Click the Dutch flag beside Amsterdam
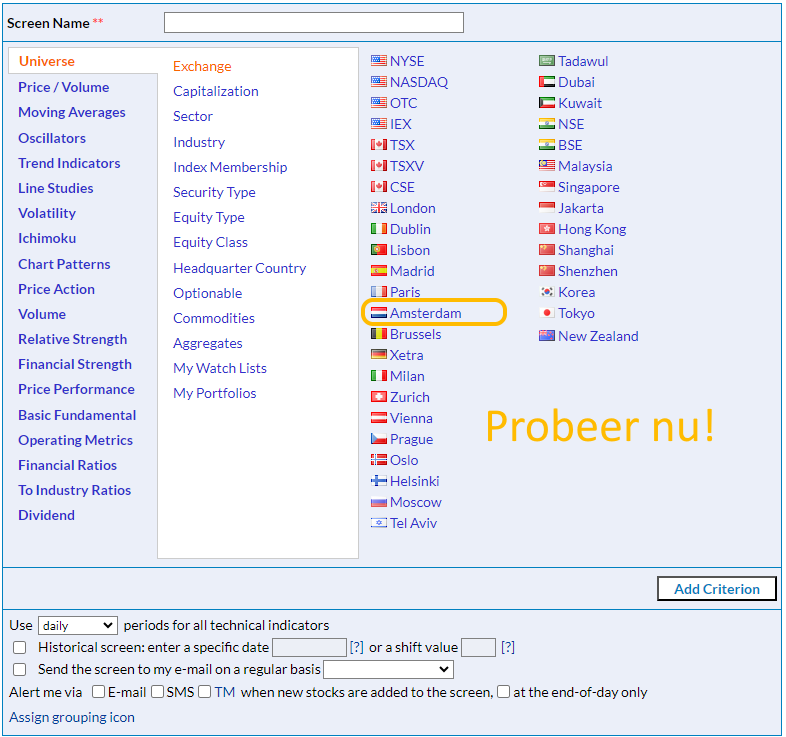Screen dimensions: 786x737 coord(378,313)
